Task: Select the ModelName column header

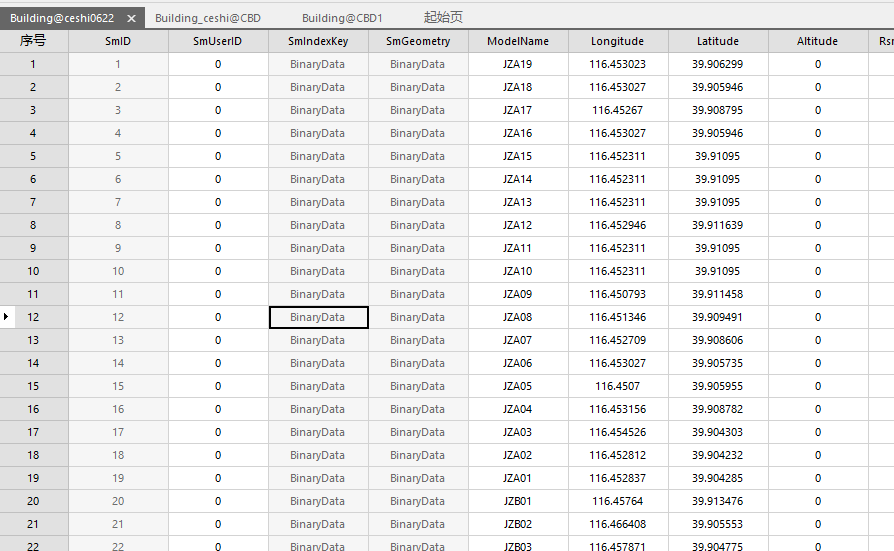Action: [518, 41]
